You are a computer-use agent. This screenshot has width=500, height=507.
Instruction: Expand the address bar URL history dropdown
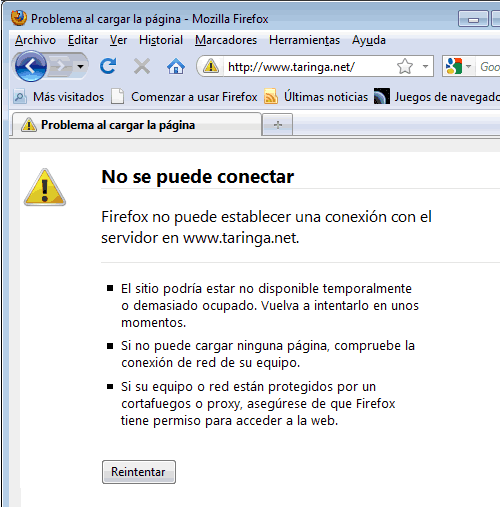click(x=425, y=66)
